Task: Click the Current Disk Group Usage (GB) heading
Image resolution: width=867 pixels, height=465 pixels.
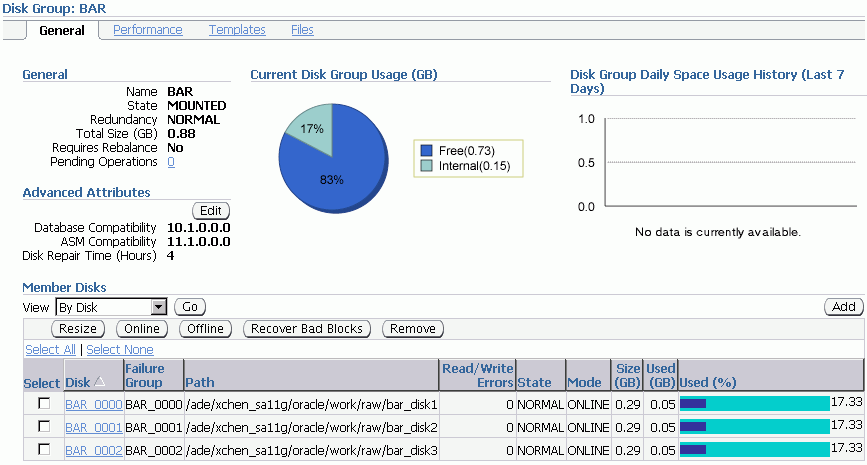Action: [344, 75]
